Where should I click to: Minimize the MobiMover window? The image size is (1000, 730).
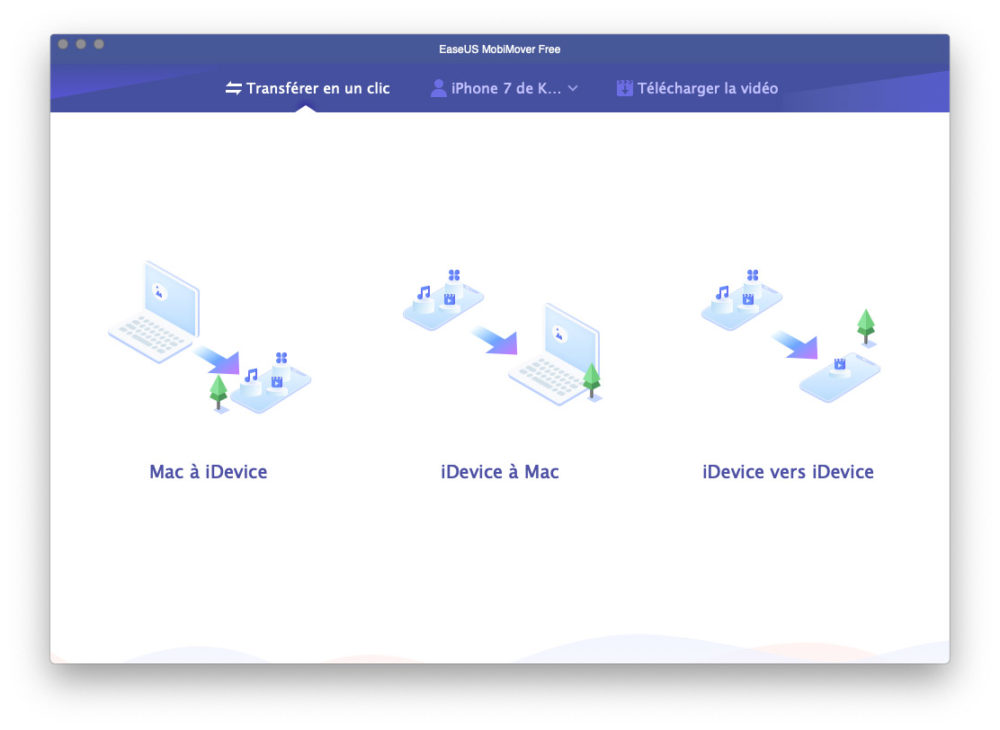coord(81,45)
